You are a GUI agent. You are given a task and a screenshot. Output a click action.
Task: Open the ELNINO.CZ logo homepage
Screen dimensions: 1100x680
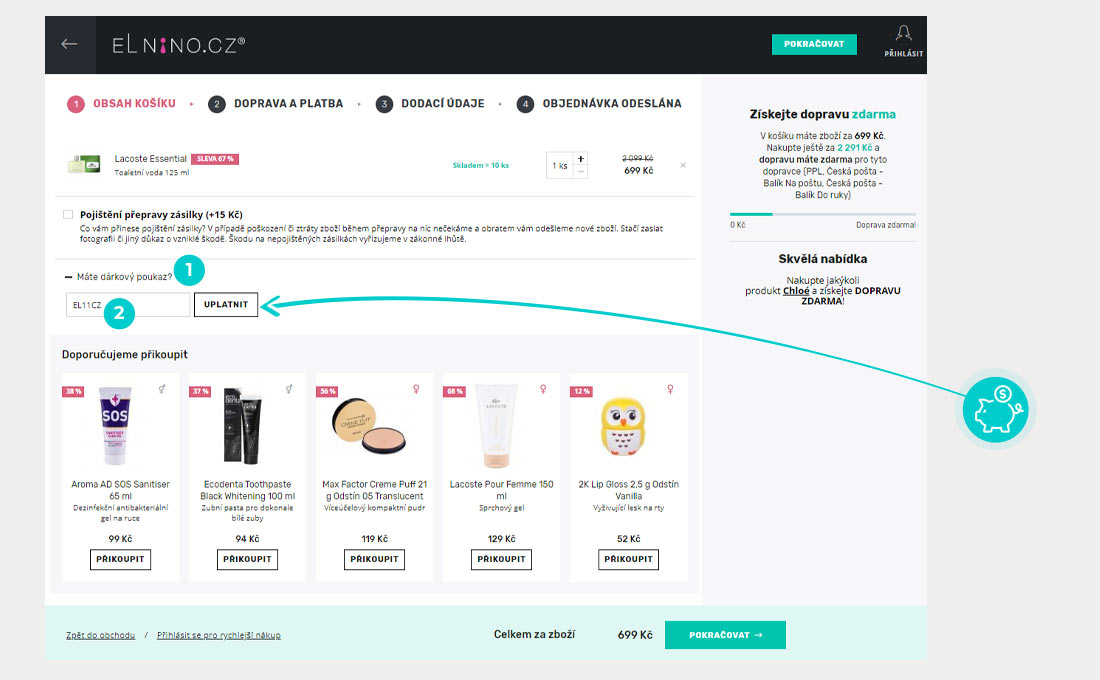[178, 45]
